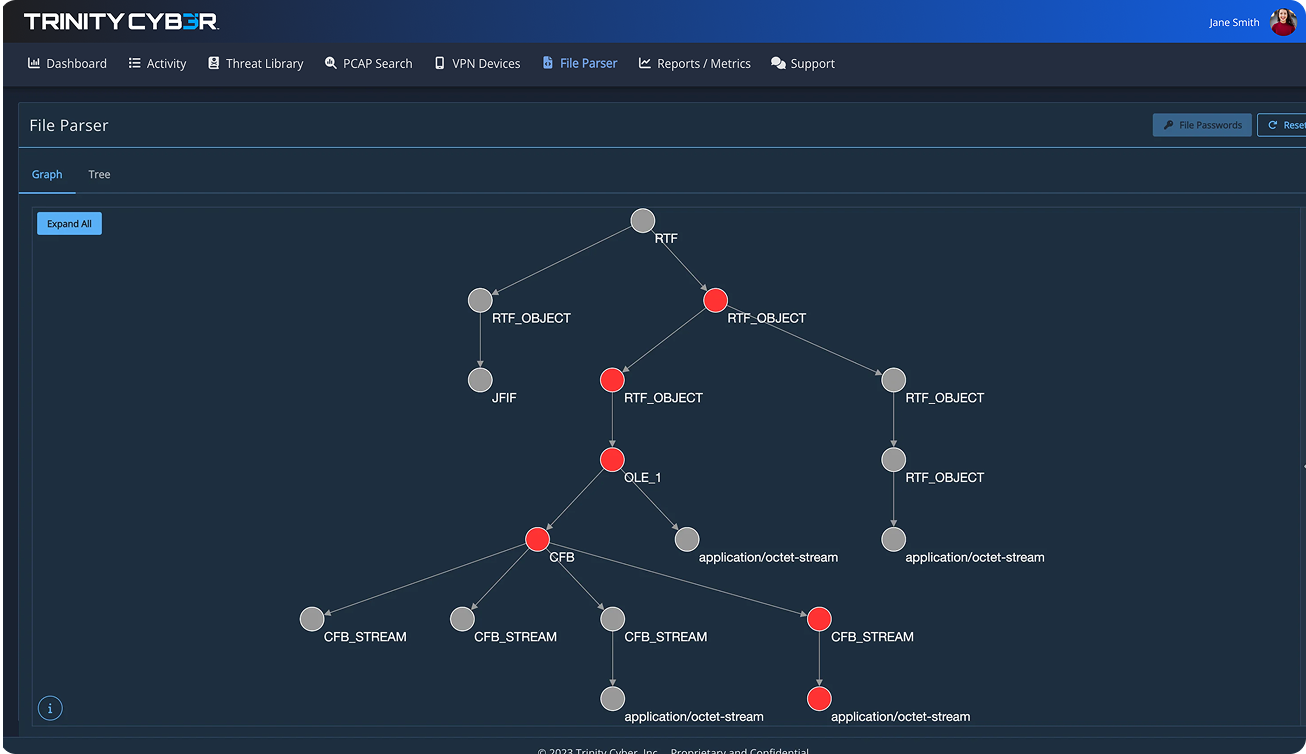
Task: Select the lower gray RTF_OBJECT node on right branch
Action: pyautogui.click(x=894, y=460)
